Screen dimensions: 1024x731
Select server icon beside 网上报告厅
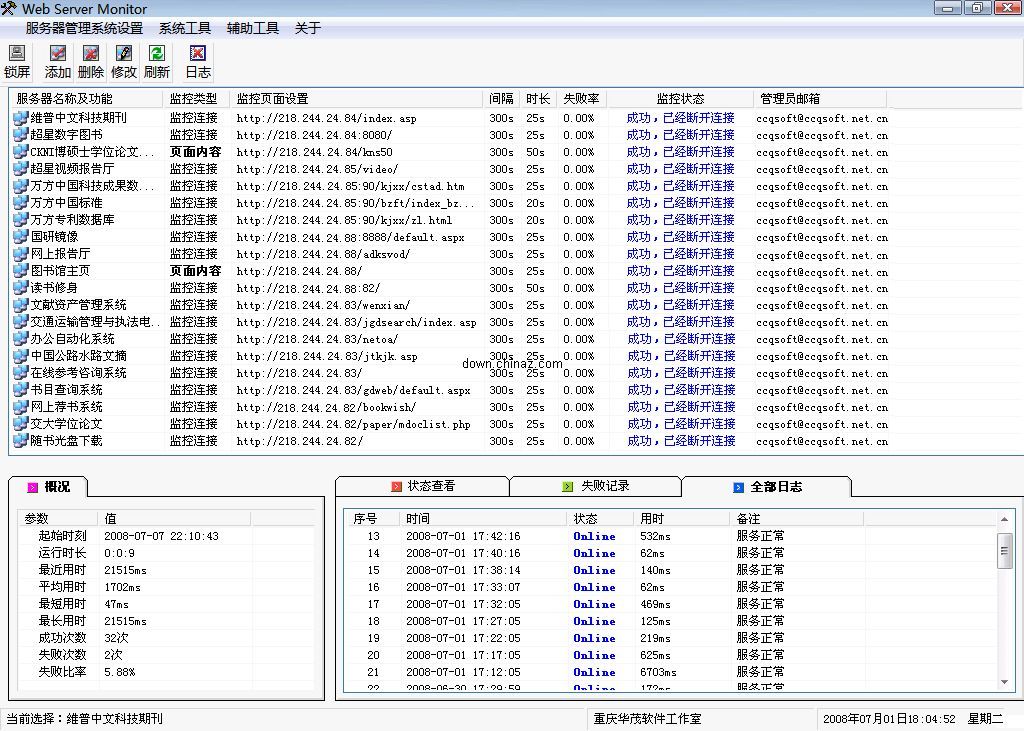click(x=20, y=253)
